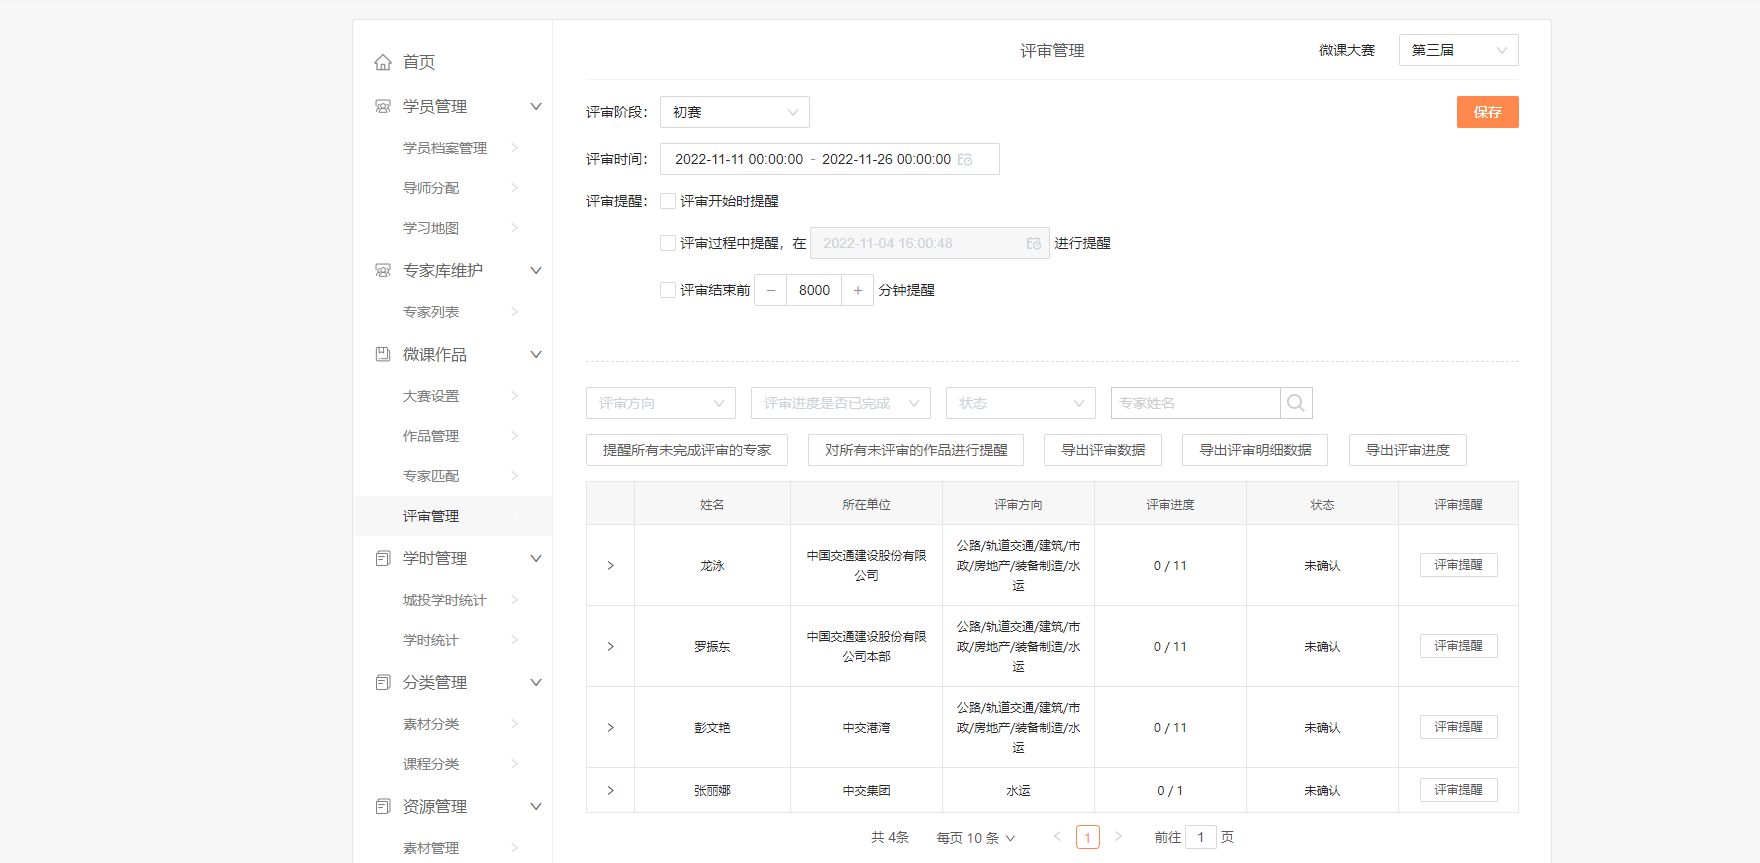Enable 评审开始时提醒 checkbox
1760x863 pixels.
tap(668, 201)
